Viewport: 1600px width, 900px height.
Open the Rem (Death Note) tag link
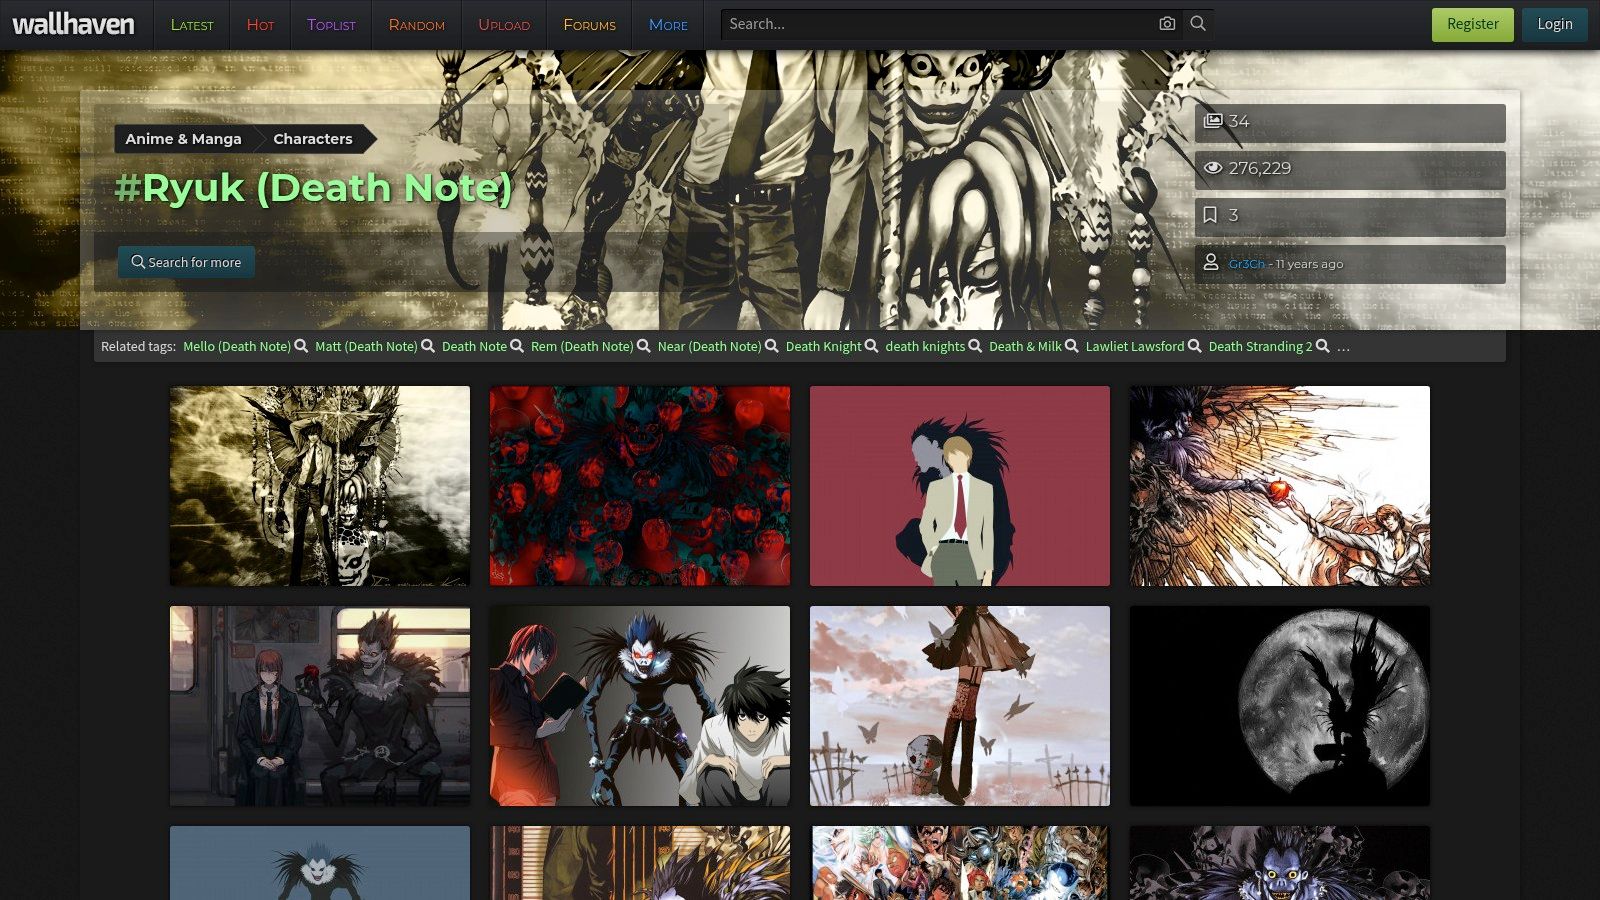click(582, 346)
